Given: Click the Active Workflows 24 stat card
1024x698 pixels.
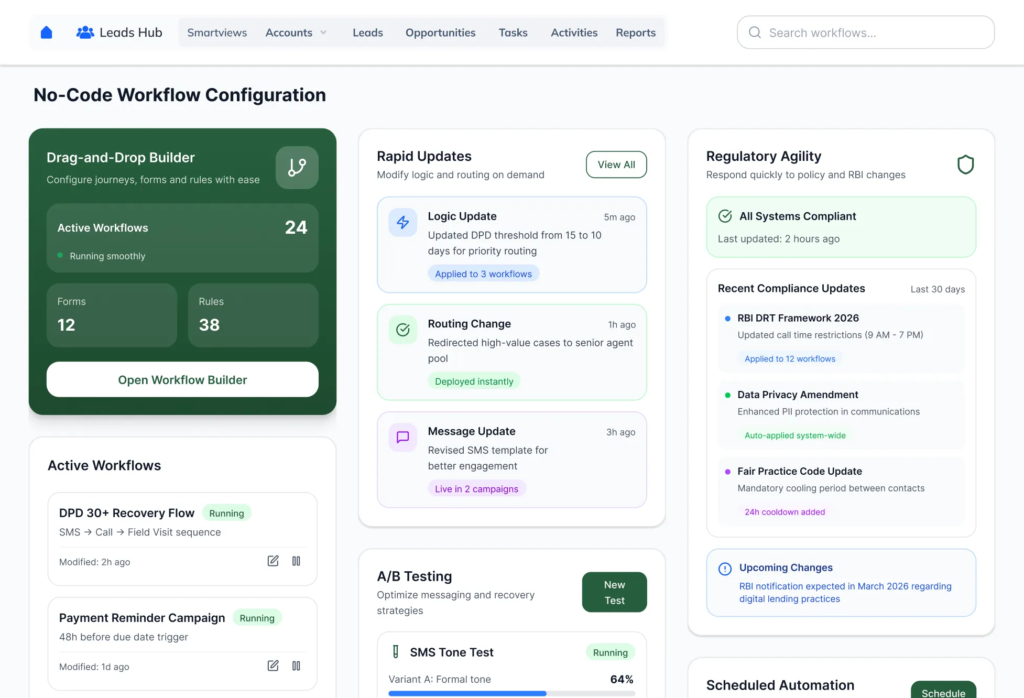Looking at the screenshot, I should [x=182, y=238].
